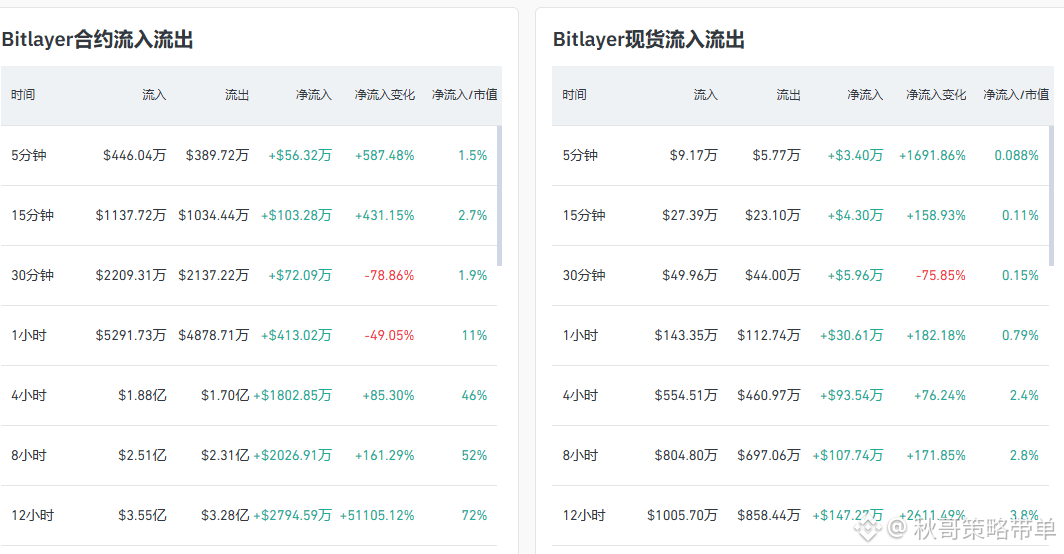This screenshot has width=1064, height=554.
Task: Click the Bitlayer合约流入流出 heading
Action: tap(97, 39)
